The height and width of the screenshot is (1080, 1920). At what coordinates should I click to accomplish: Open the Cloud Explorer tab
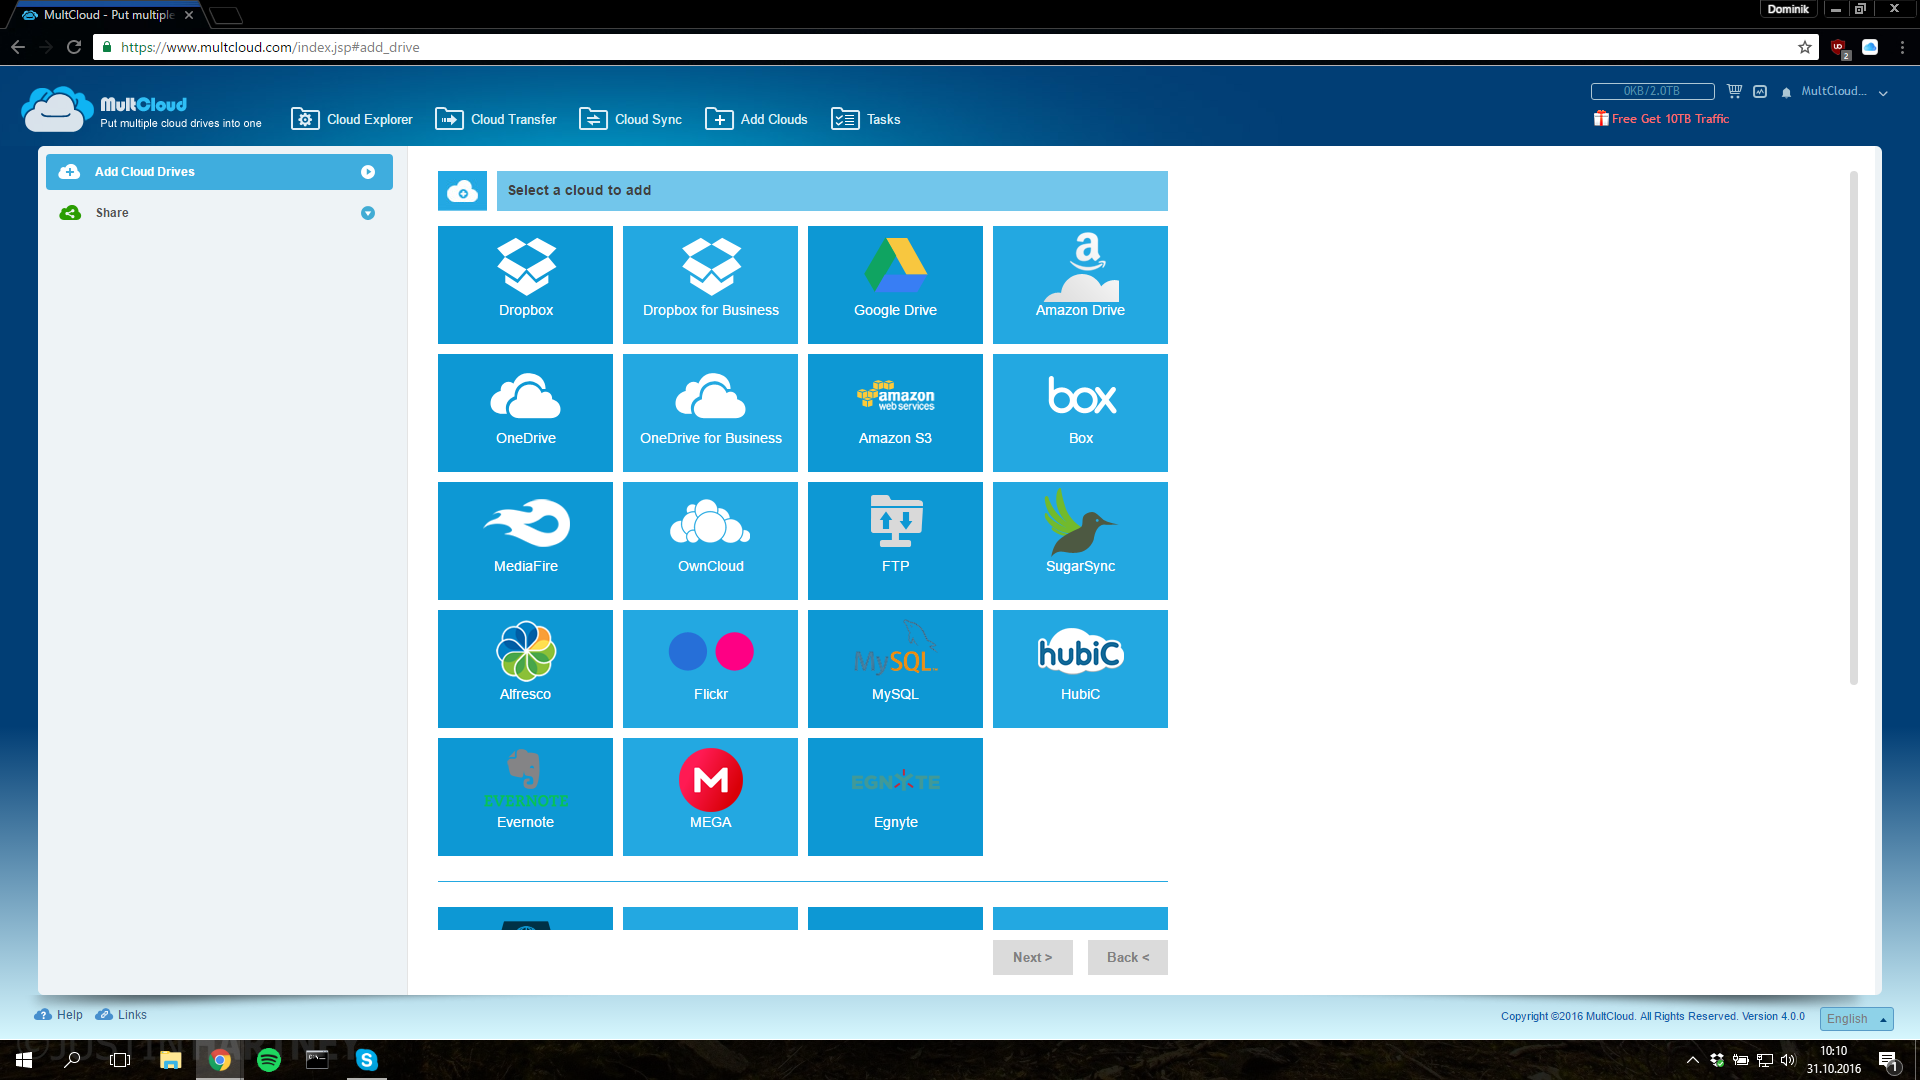point(352,119)
